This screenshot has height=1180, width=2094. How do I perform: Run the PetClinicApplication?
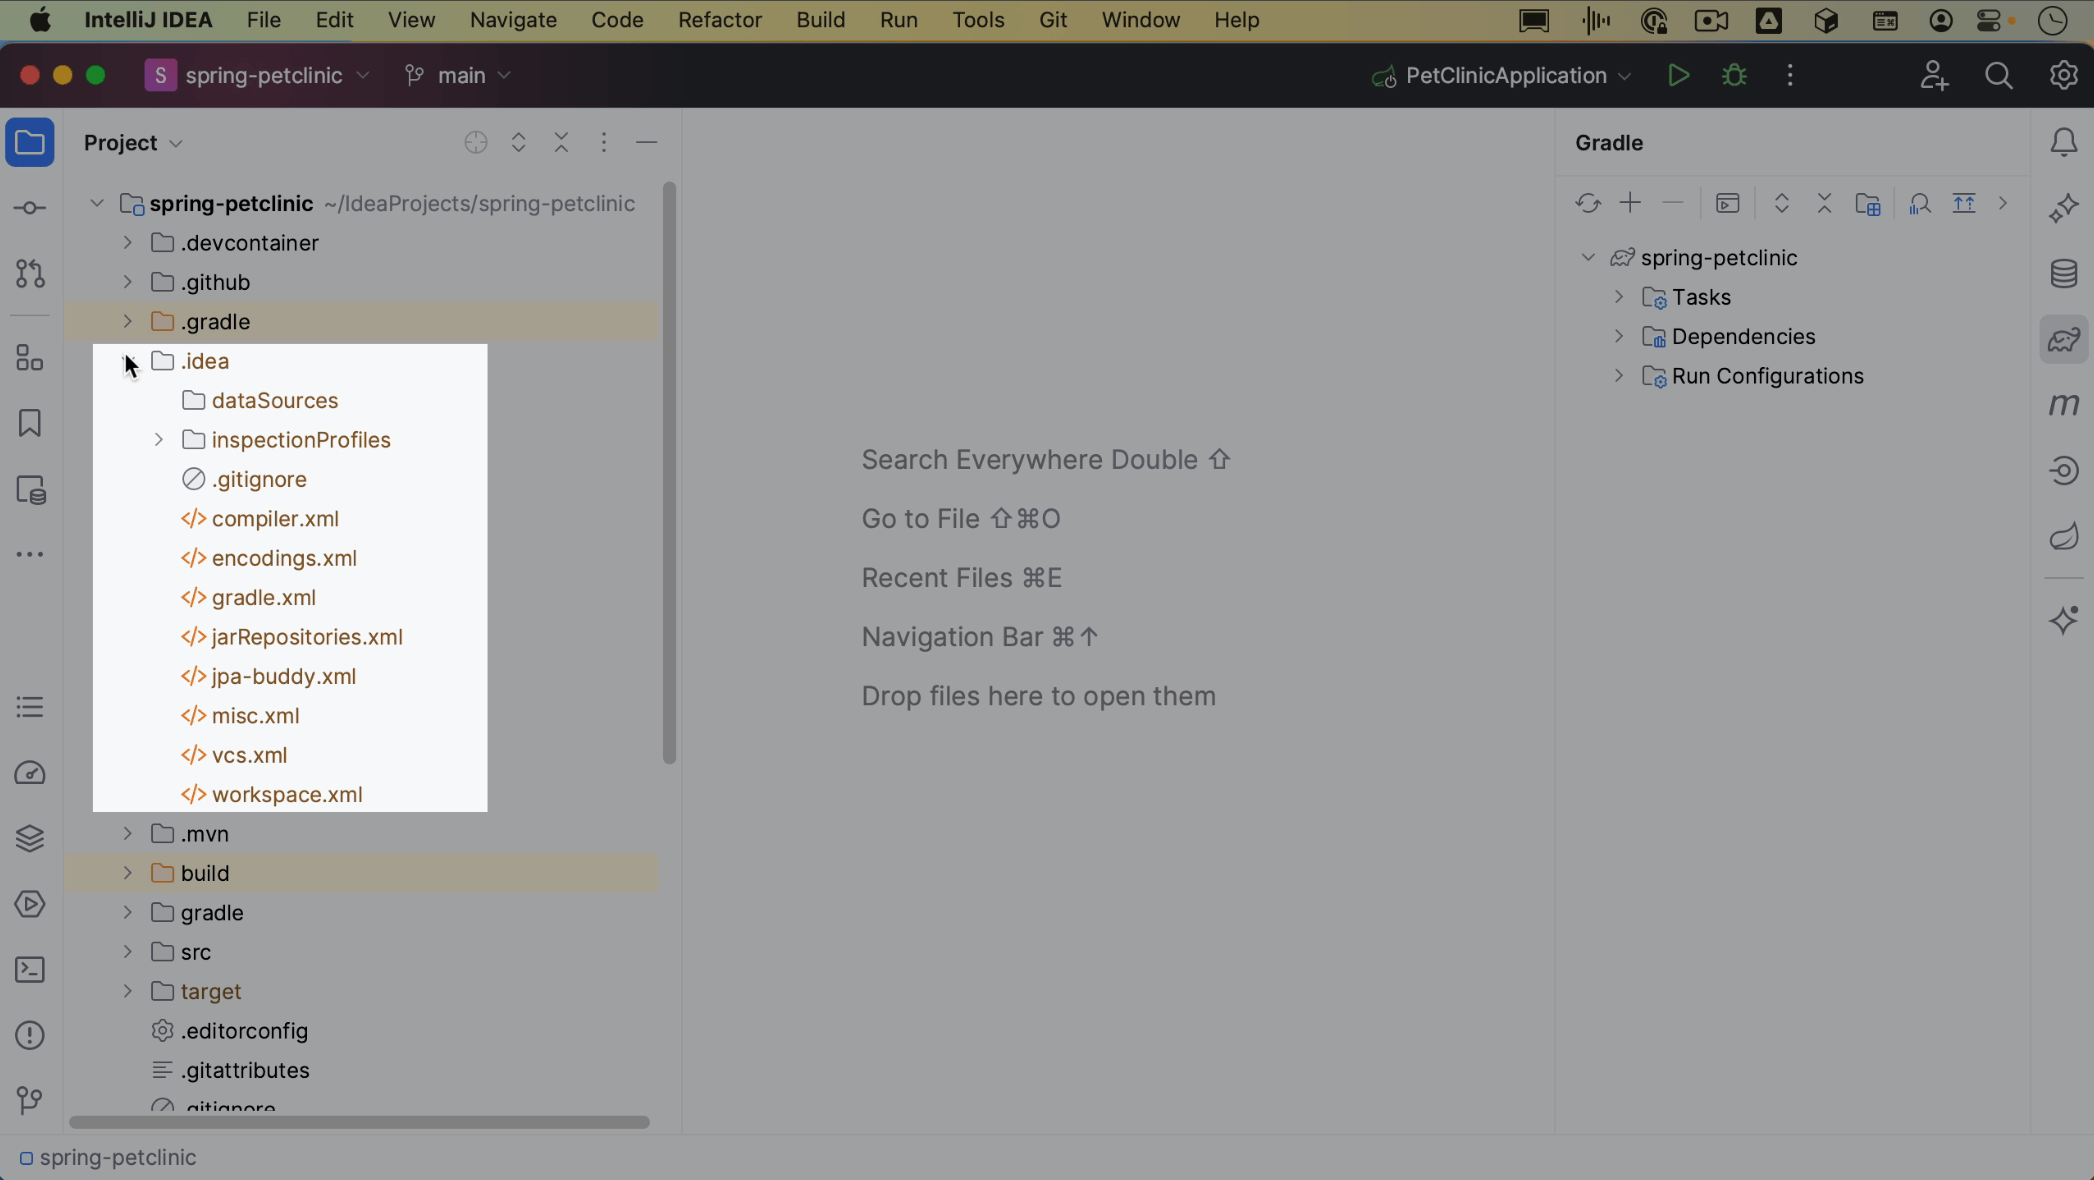1678,75
